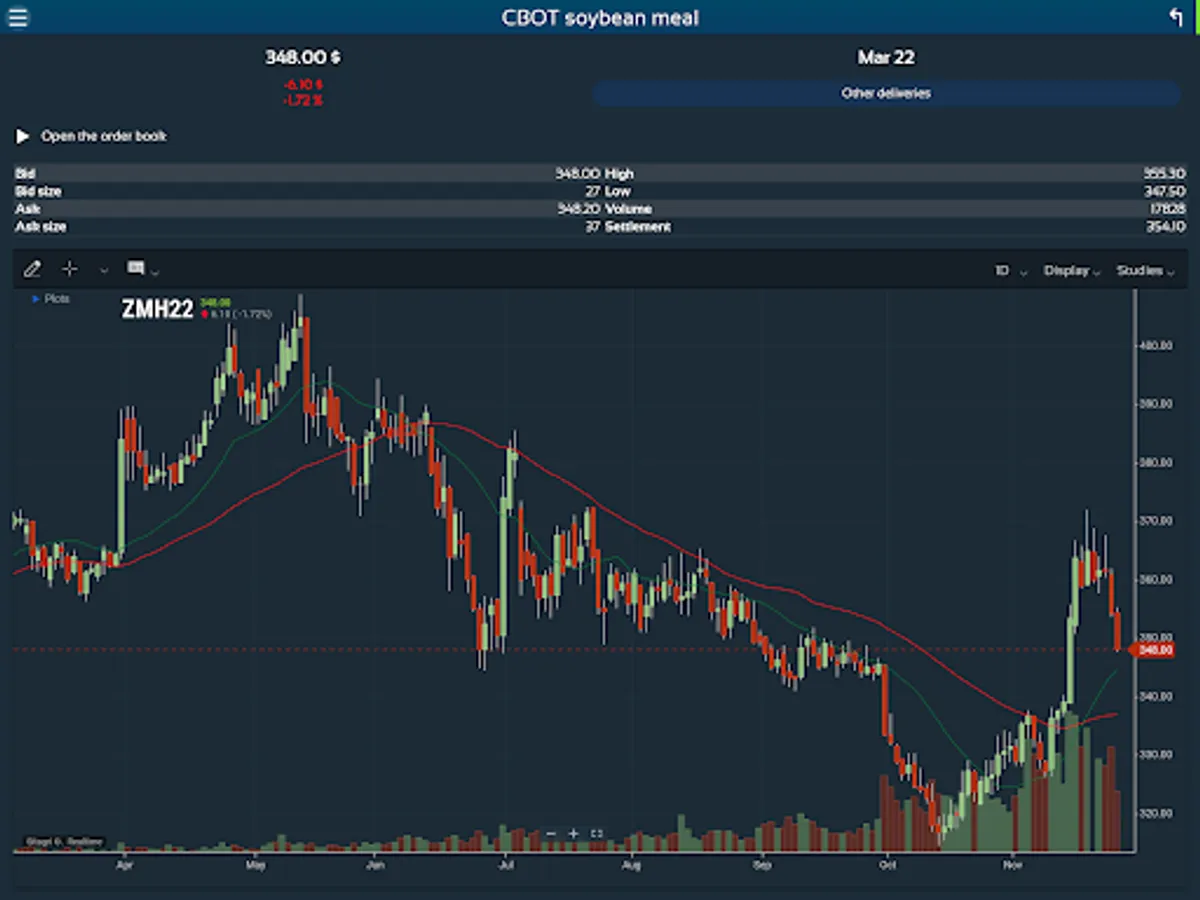Select the pencil drawing tool
This screenshot has height=900, width=1200.
(x=32, y=269)
